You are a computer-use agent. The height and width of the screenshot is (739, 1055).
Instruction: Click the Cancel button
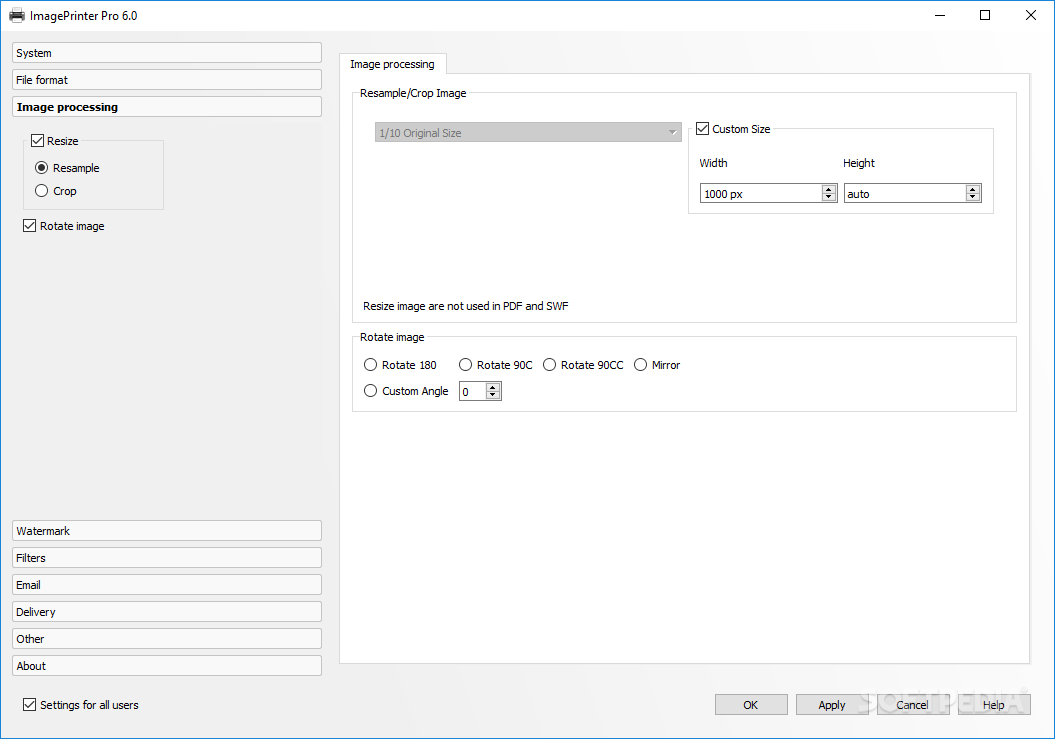(913, 704)
